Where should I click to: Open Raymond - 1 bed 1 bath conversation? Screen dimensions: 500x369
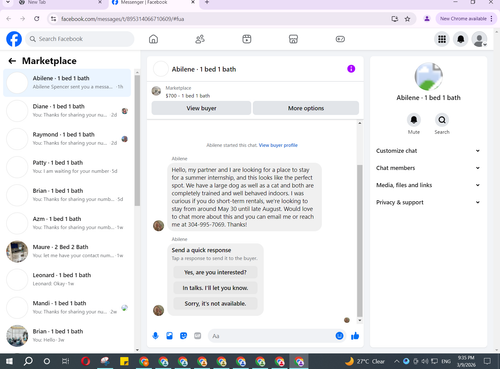point(67,138)
